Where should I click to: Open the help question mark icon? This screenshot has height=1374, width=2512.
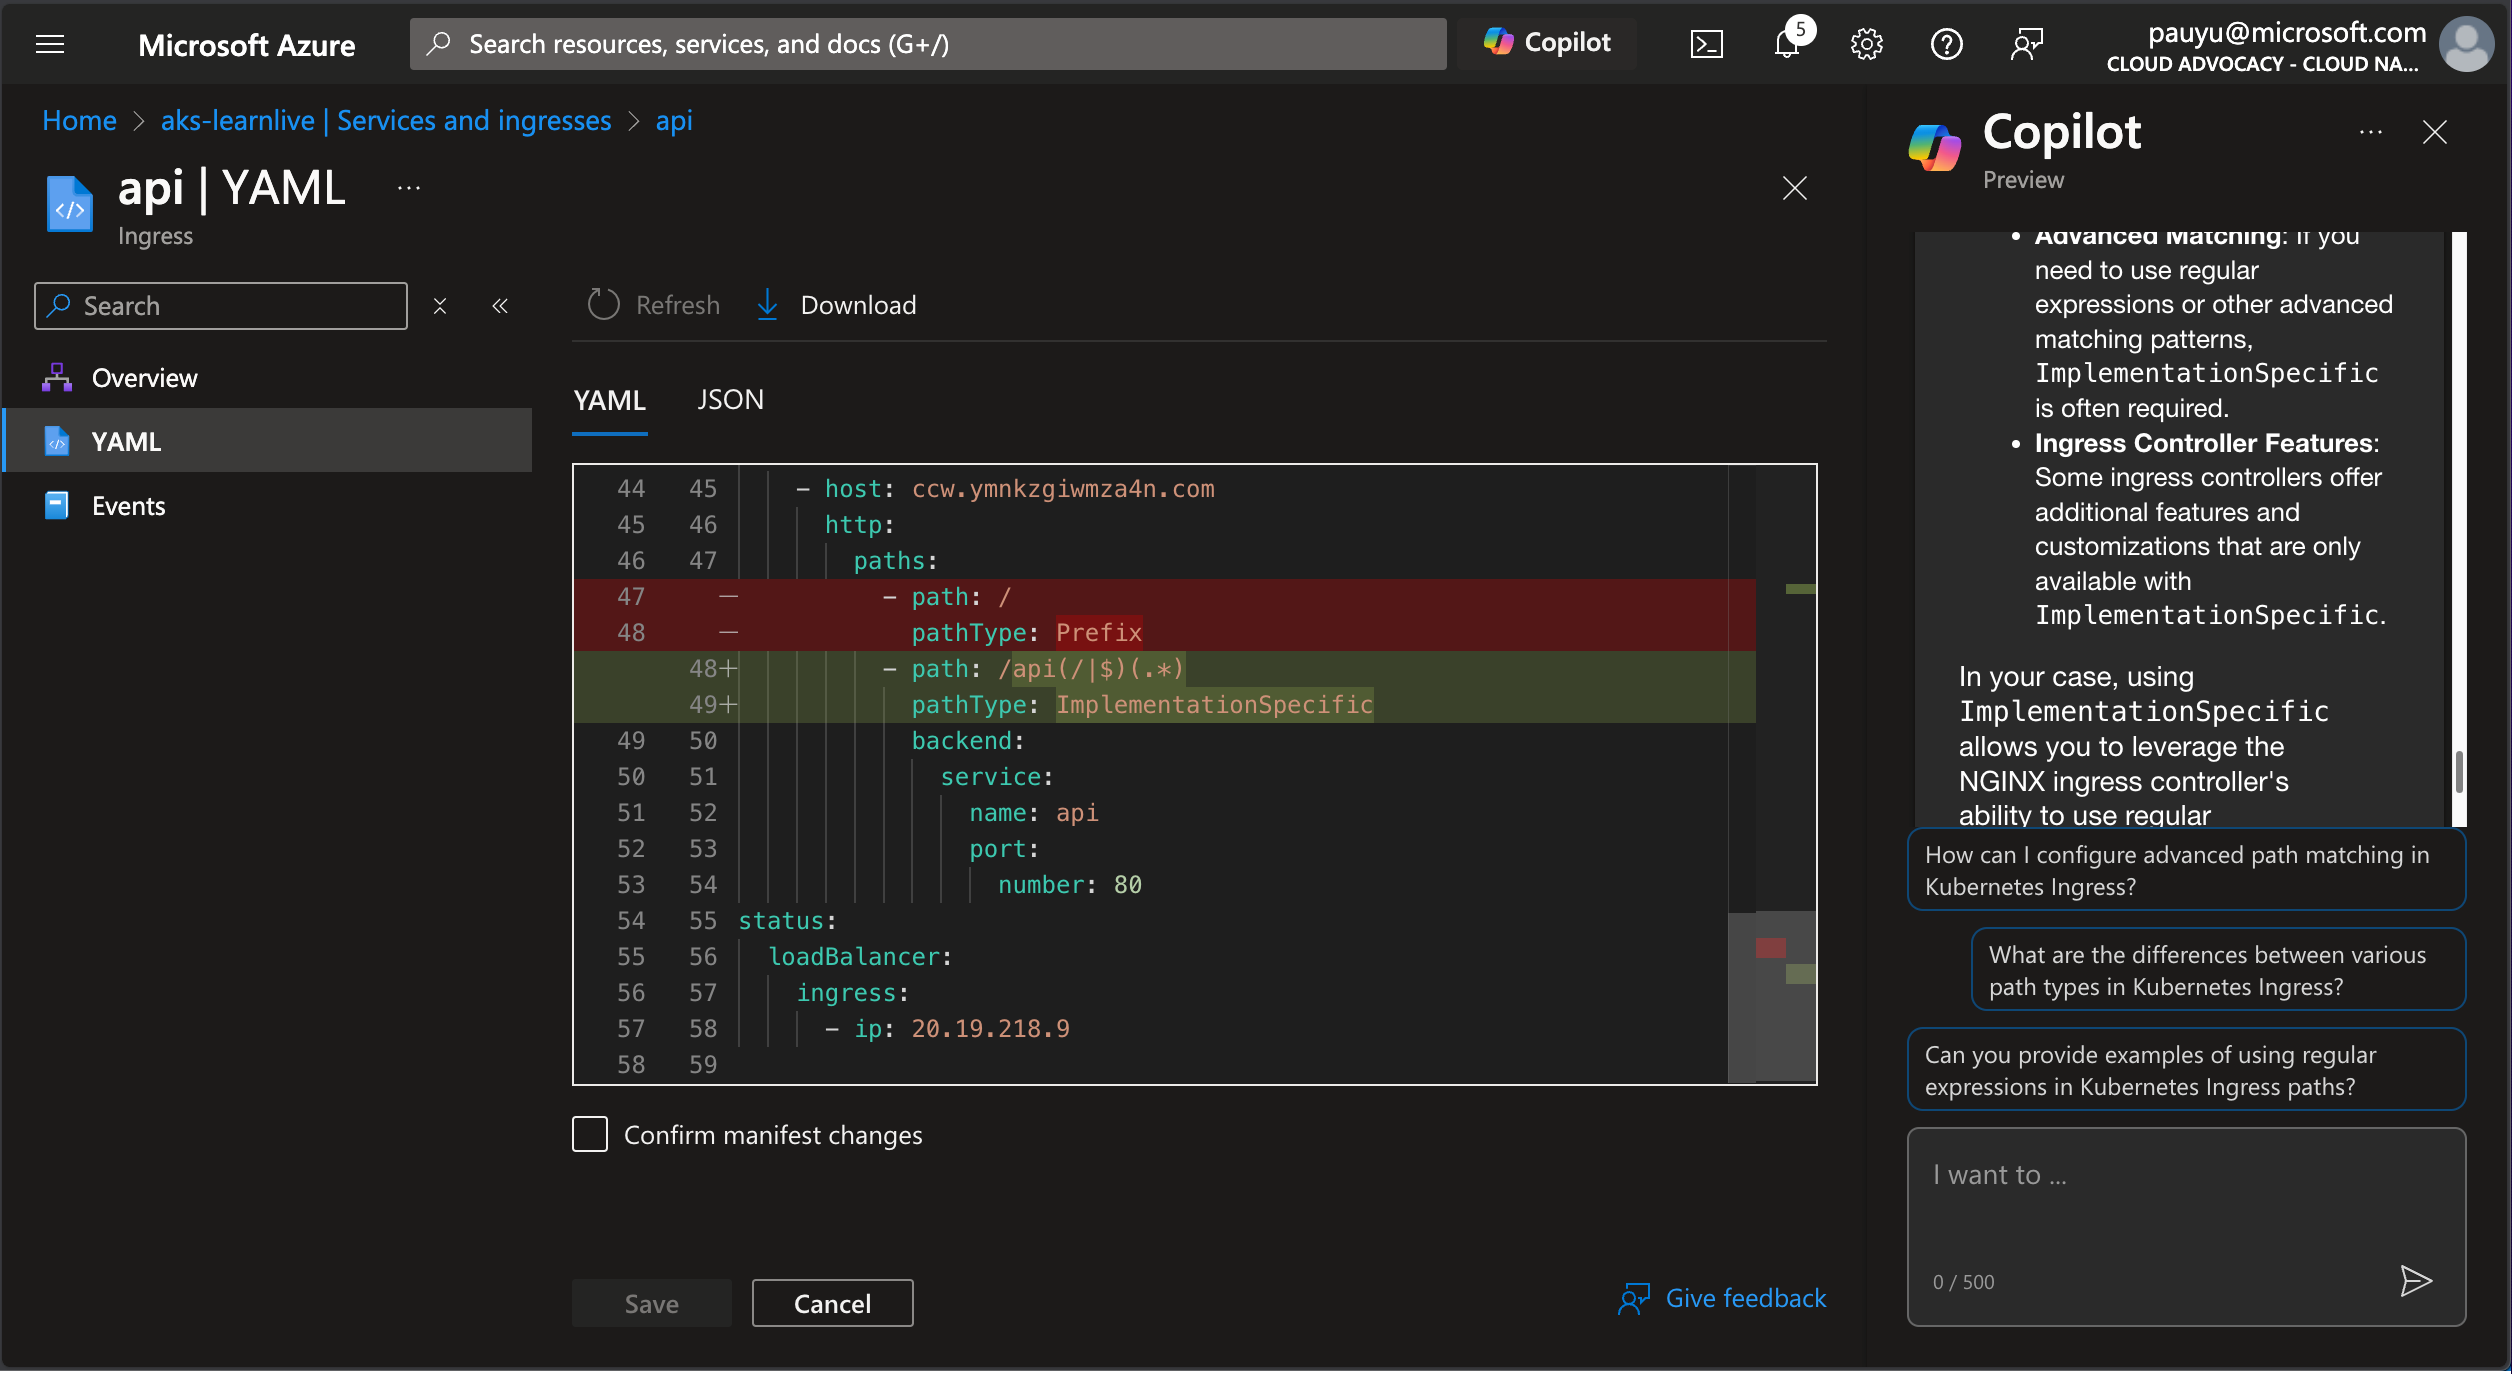point(1946,44)
